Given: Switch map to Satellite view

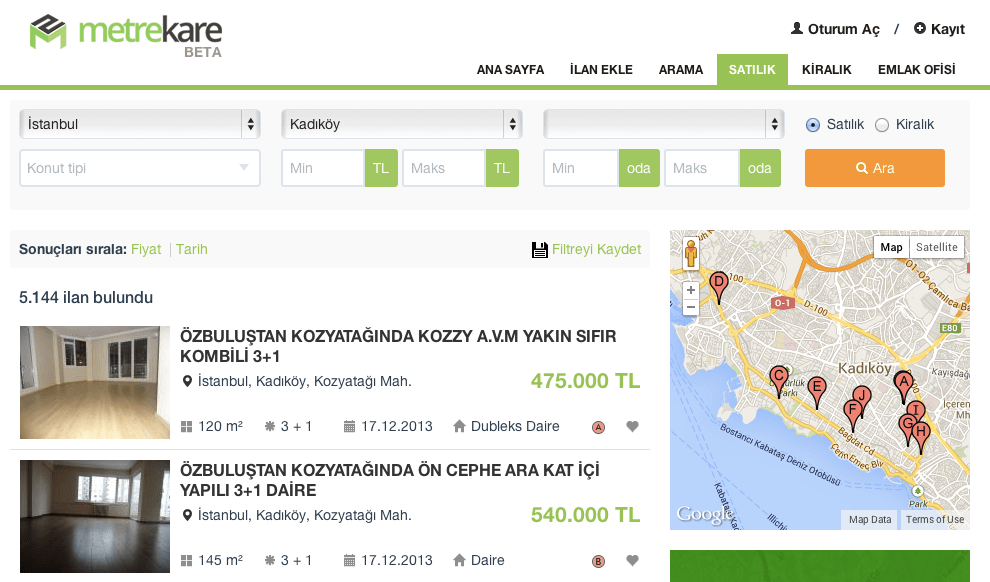Looking at the screenshot, I should point(936,247).
